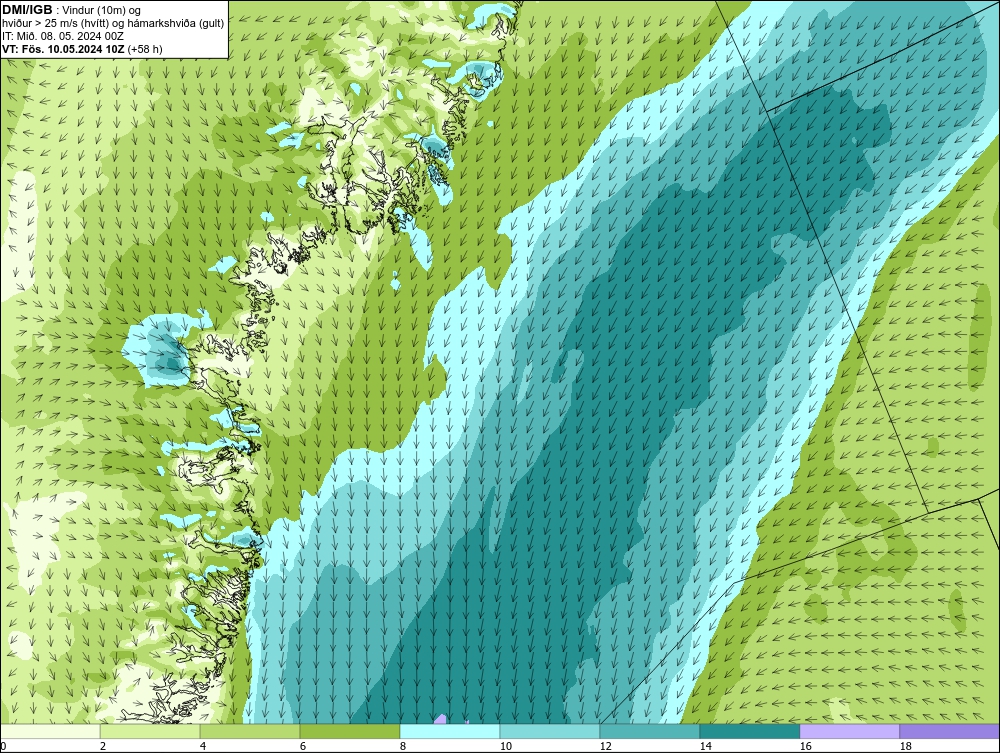Screen dimensions: 1000x753
Task: Click the 8–10 m/s light cyan swatch
Action: tap(450, 731)
